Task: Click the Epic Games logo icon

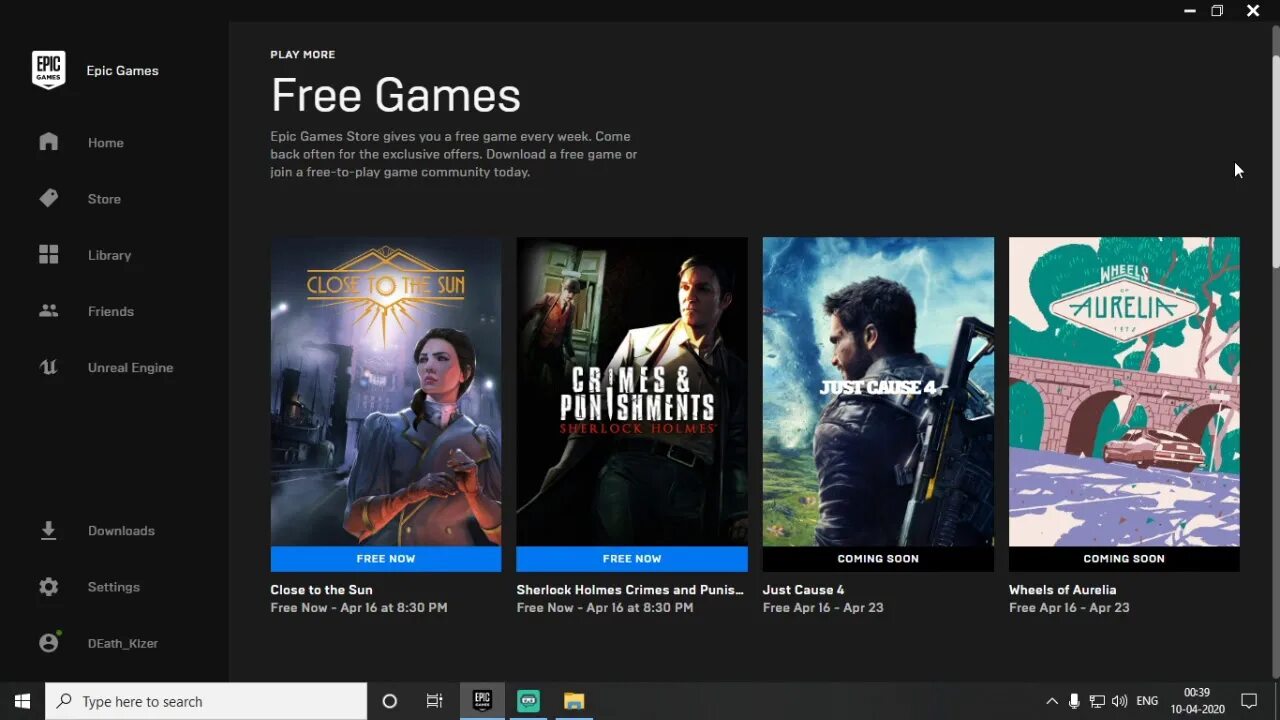Action: click(48, 70)
